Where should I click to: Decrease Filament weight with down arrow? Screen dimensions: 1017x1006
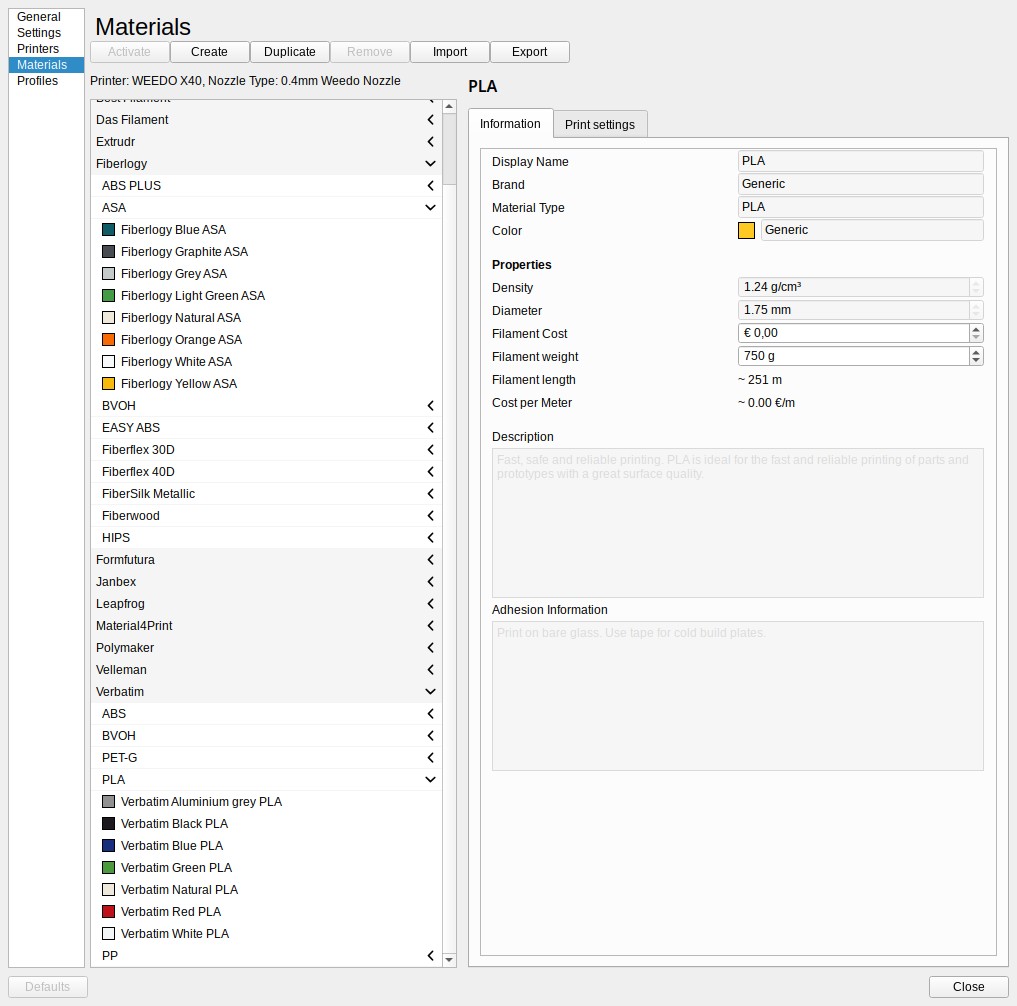coord(976,360)
